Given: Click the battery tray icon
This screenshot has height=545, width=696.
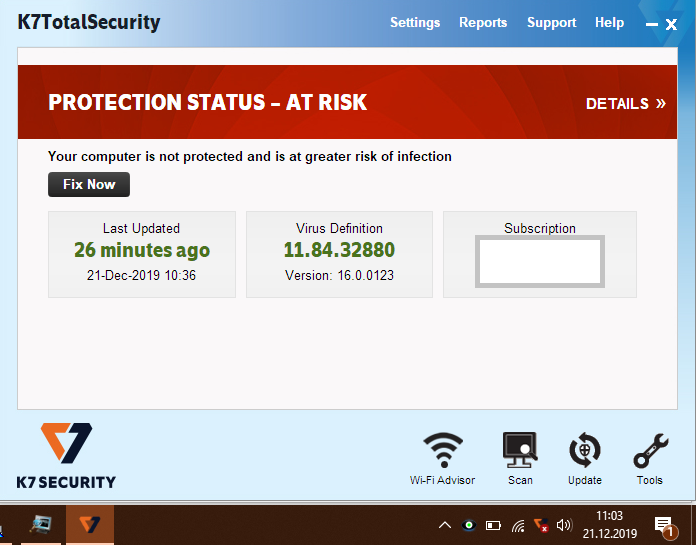Looking at the screenshot, I should click(493, 525).
